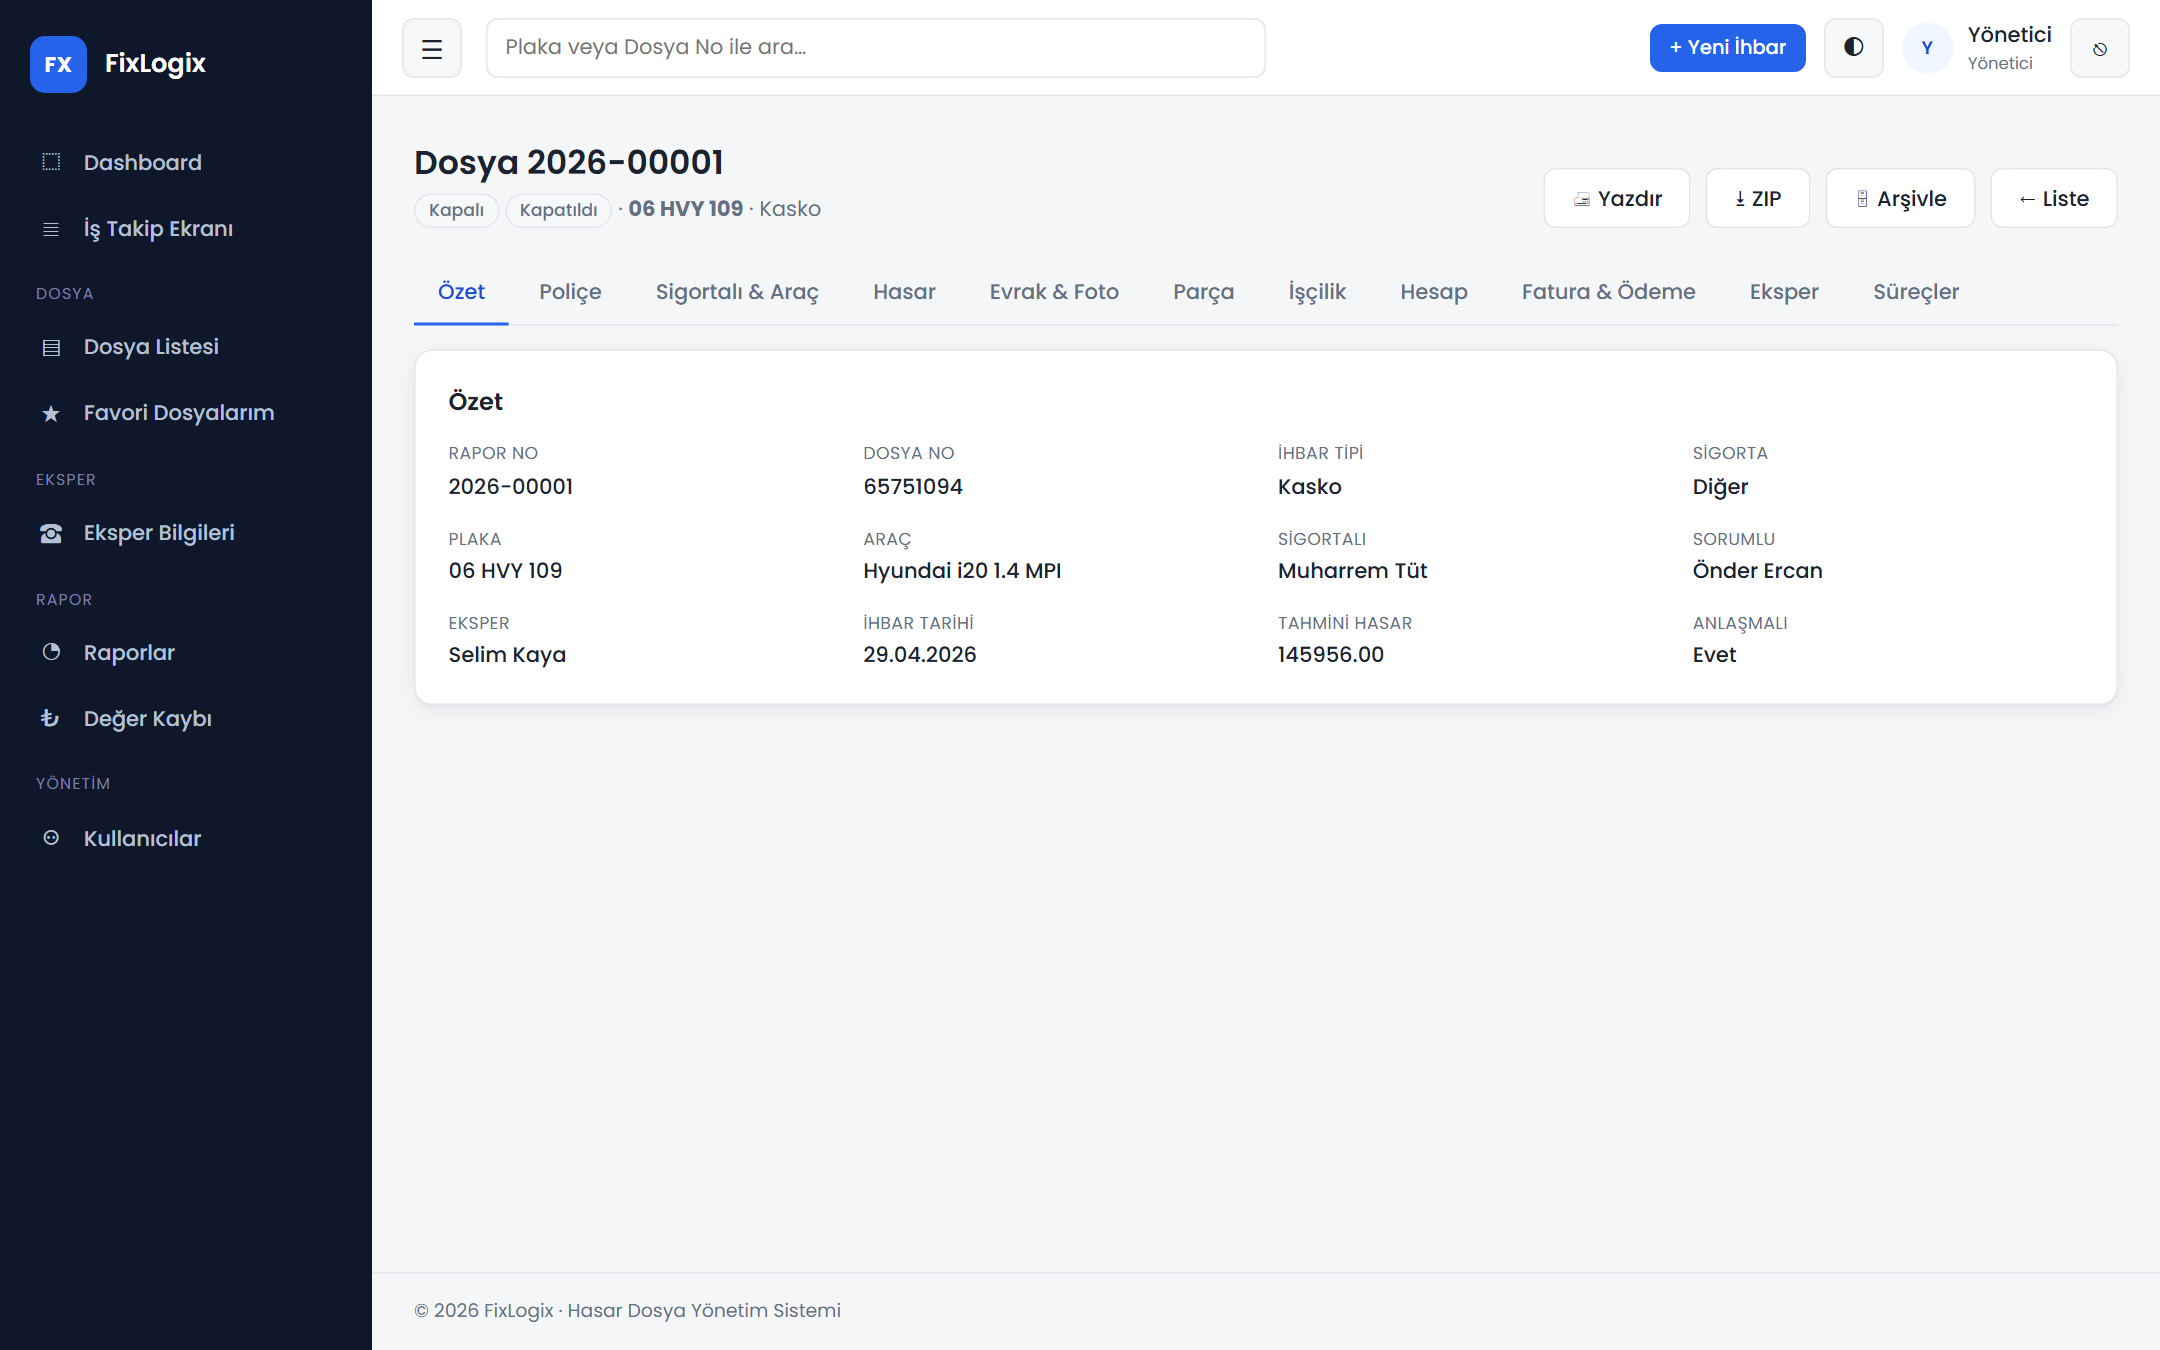Download the file using the ZIP button
Screen dimensions: 2160x1350
point(1758,198)
